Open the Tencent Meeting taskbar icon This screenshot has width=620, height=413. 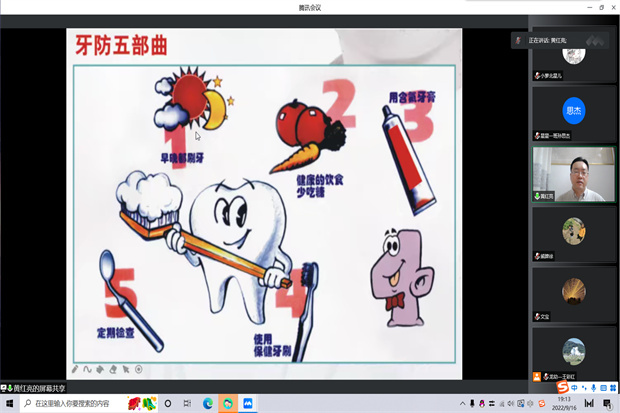[x=248, y=404]
